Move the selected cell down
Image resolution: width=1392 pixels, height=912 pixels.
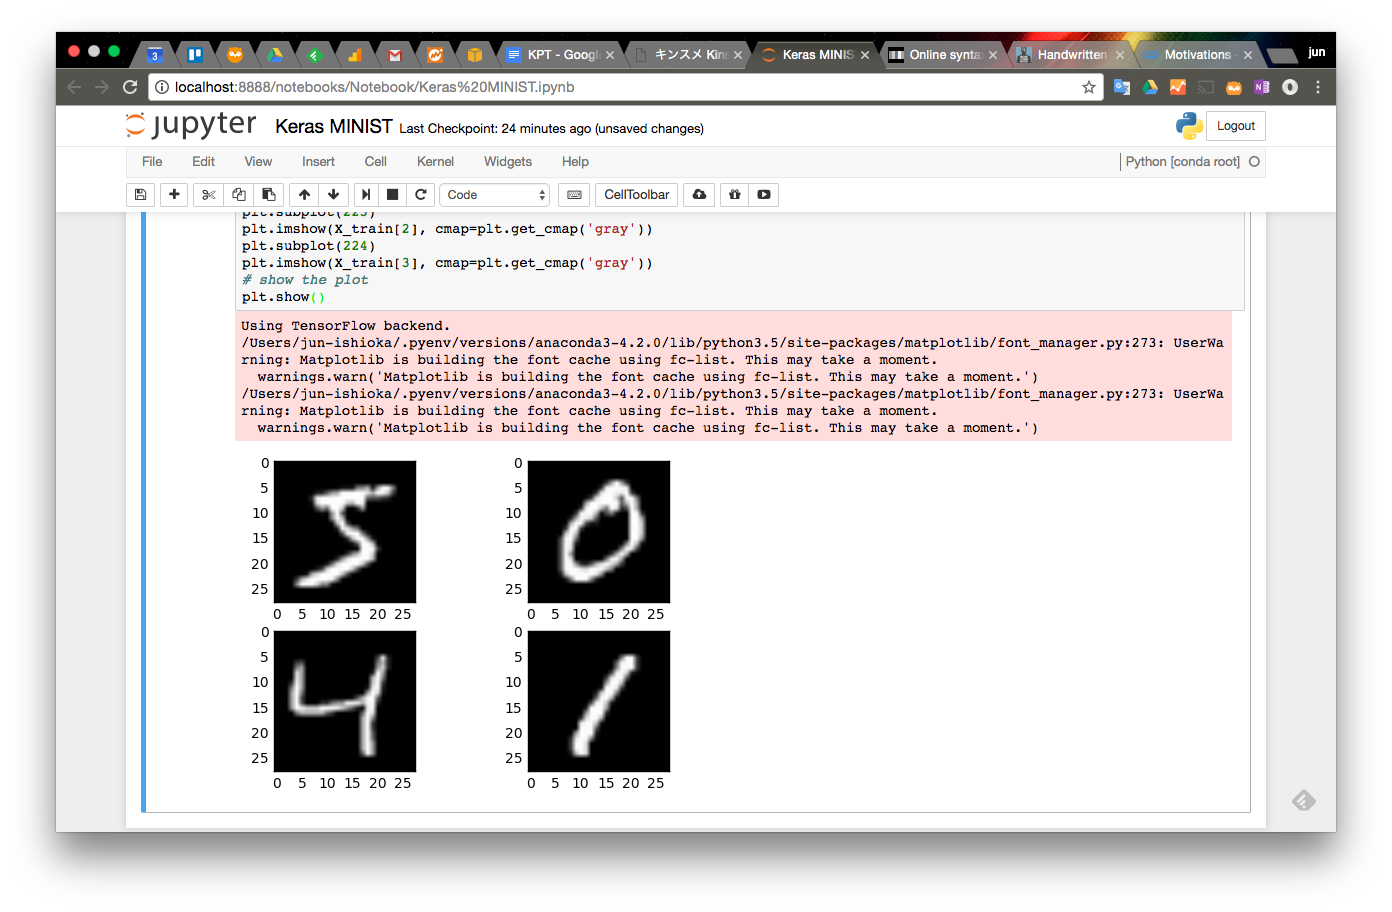click(x=333, y=195)
